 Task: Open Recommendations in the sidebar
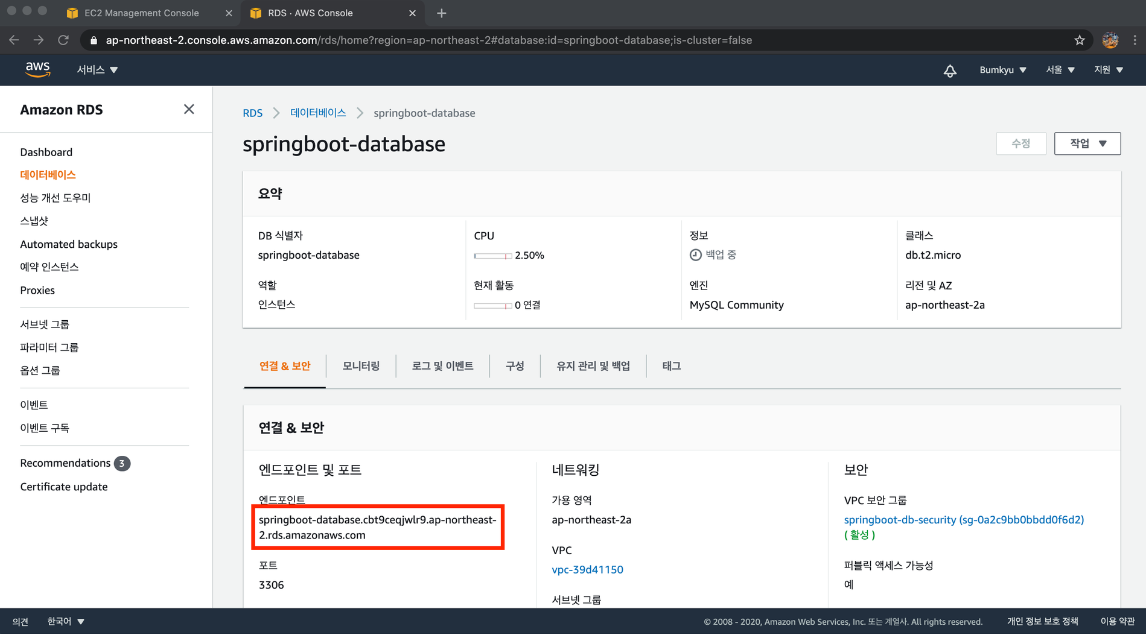click(x=65, y=463)
